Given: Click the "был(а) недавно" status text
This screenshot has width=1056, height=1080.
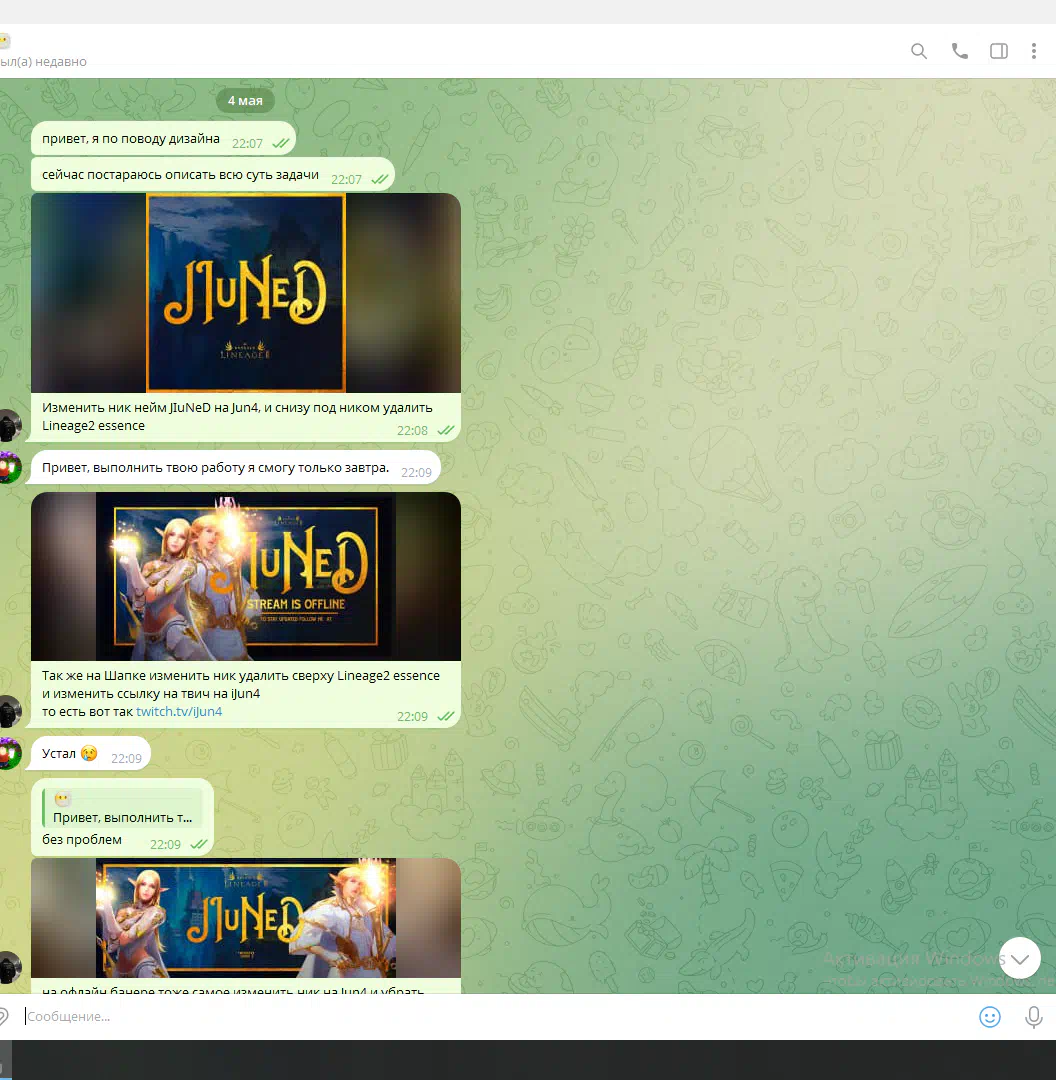Looking at the screenshot, I should coord(43,61).
